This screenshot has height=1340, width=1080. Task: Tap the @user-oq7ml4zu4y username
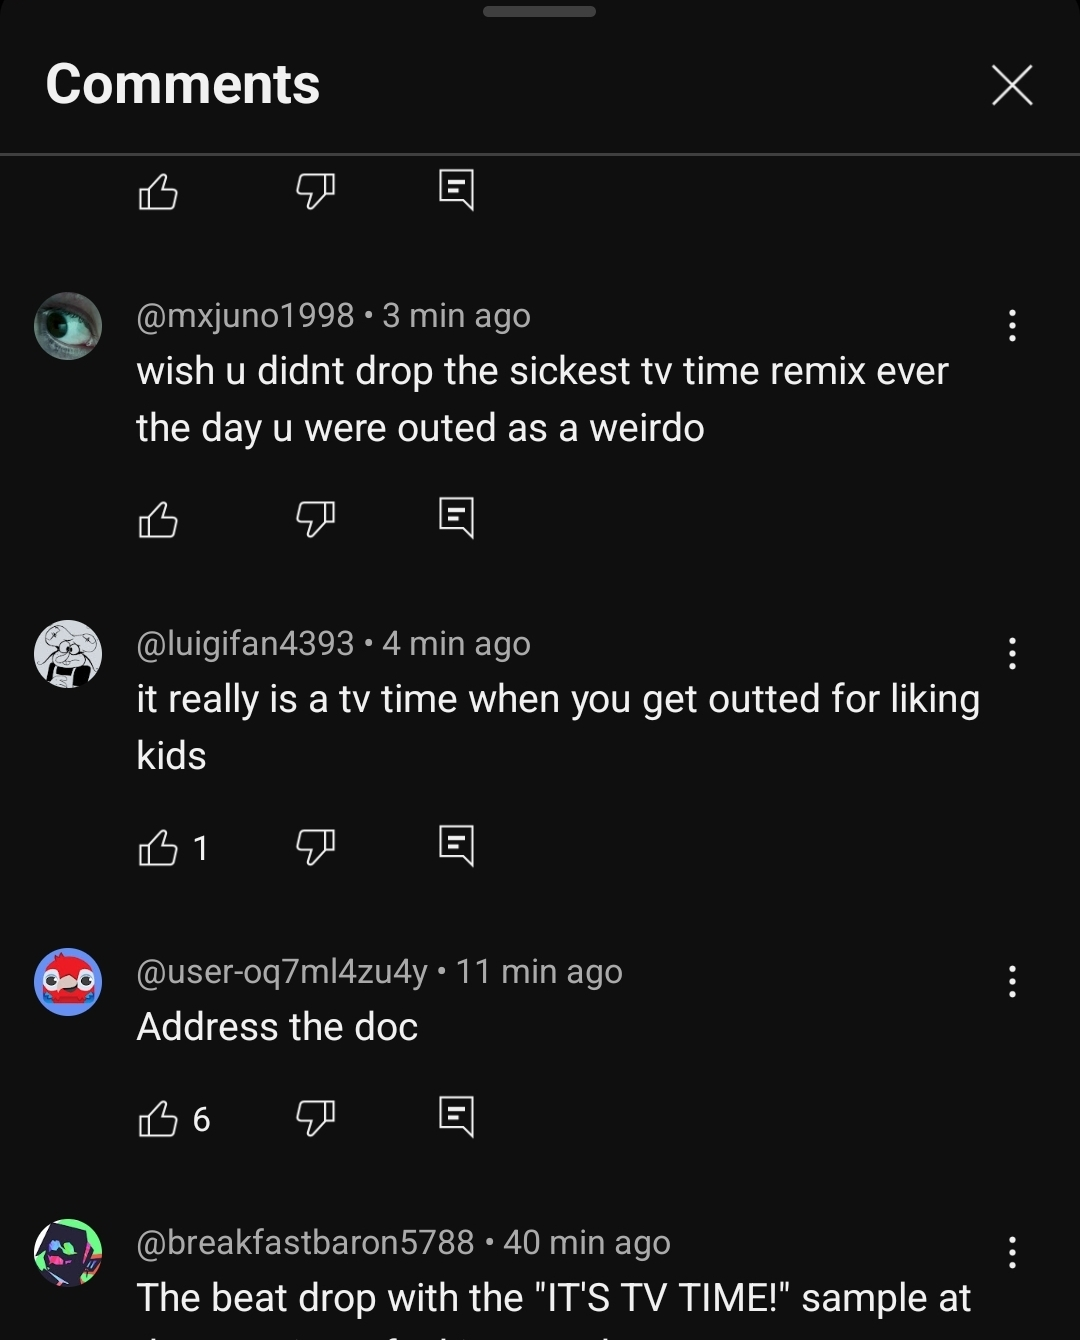[282, 971]
